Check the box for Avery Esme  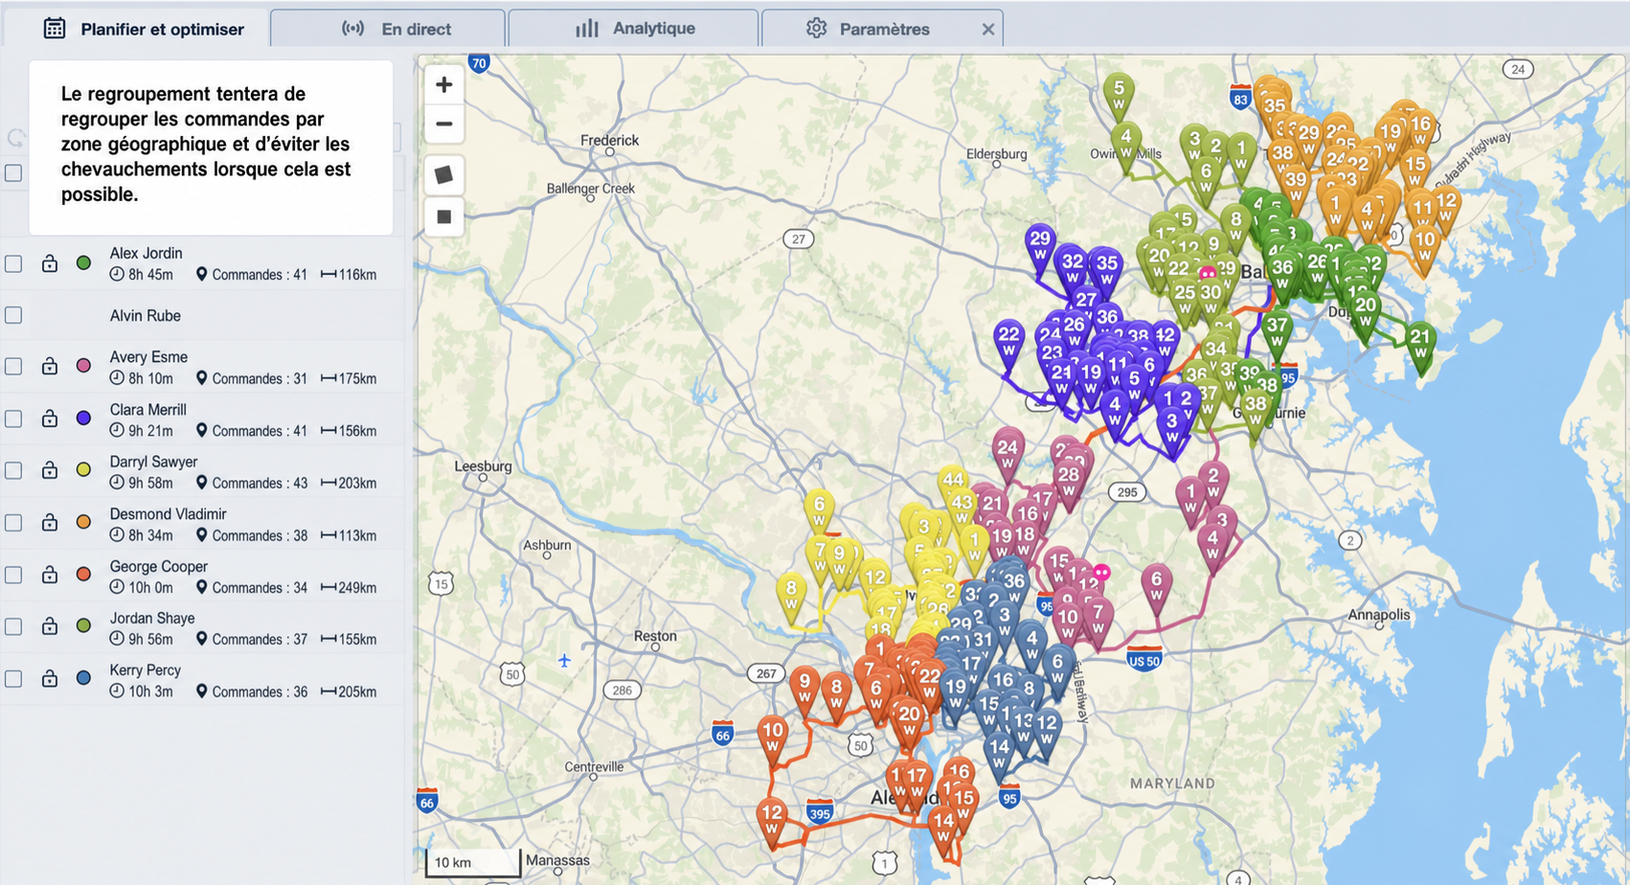tap(13, 366)
